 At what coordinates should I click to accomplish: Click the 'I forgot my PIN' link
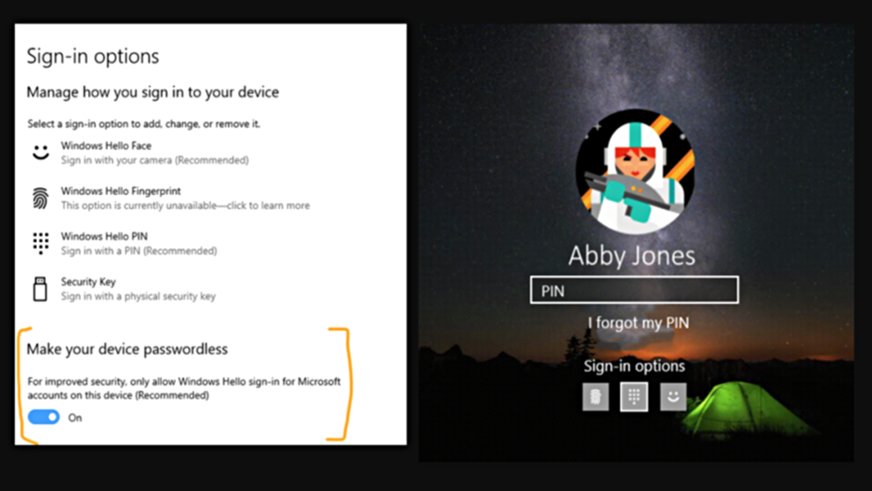pyautogui.click(x=638, y=323)
